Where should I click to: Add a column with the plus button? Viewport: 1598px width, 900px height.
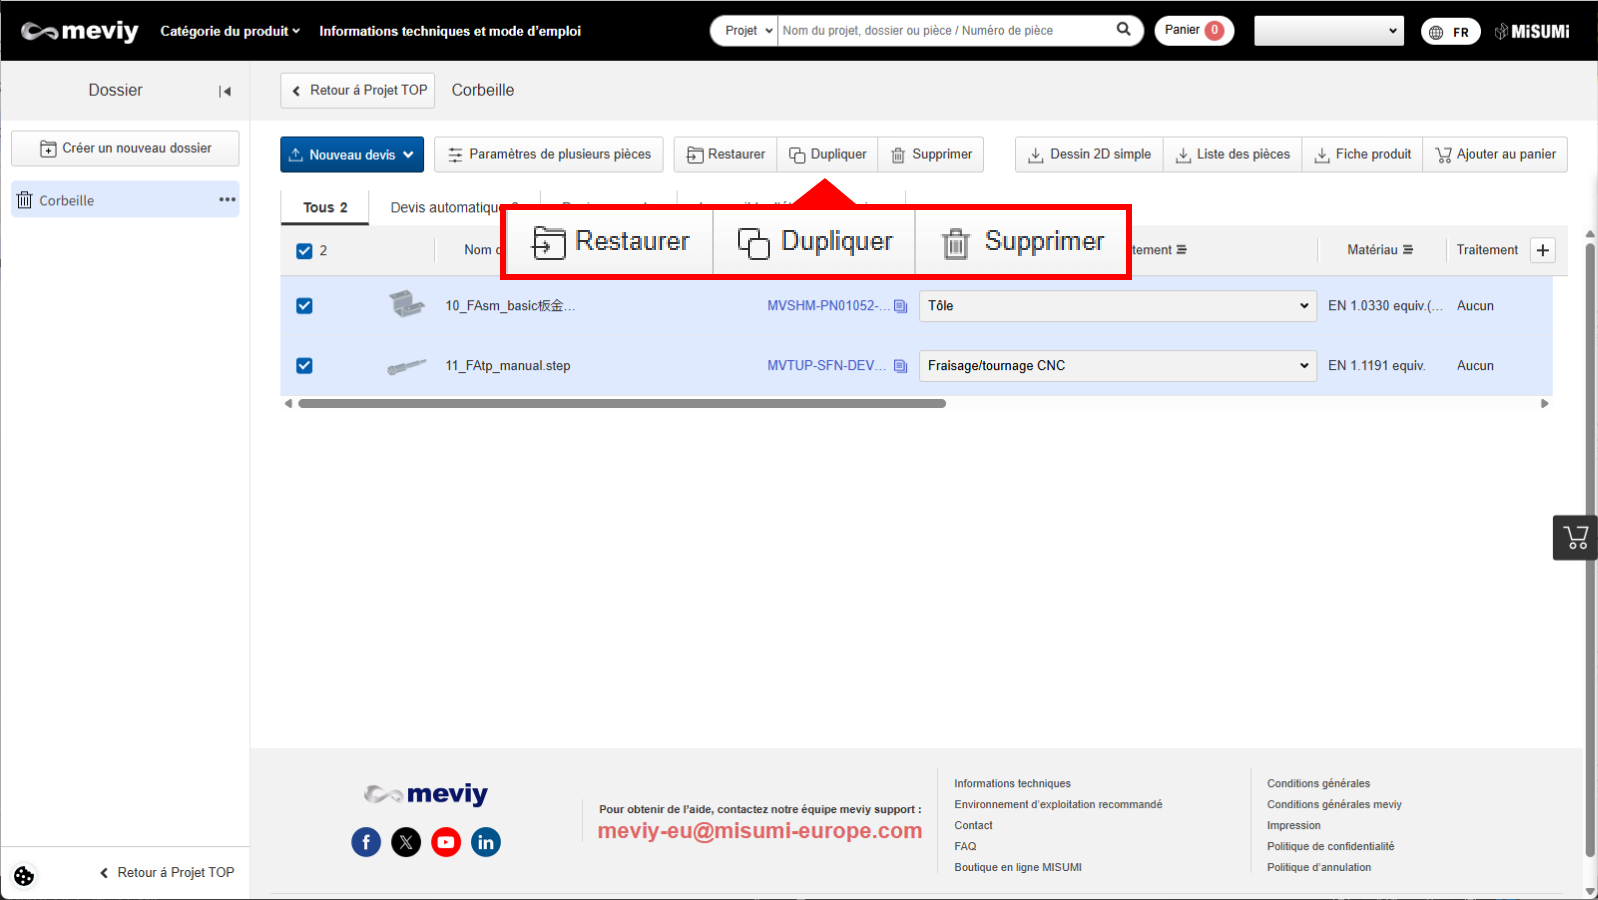point(1543,250)
